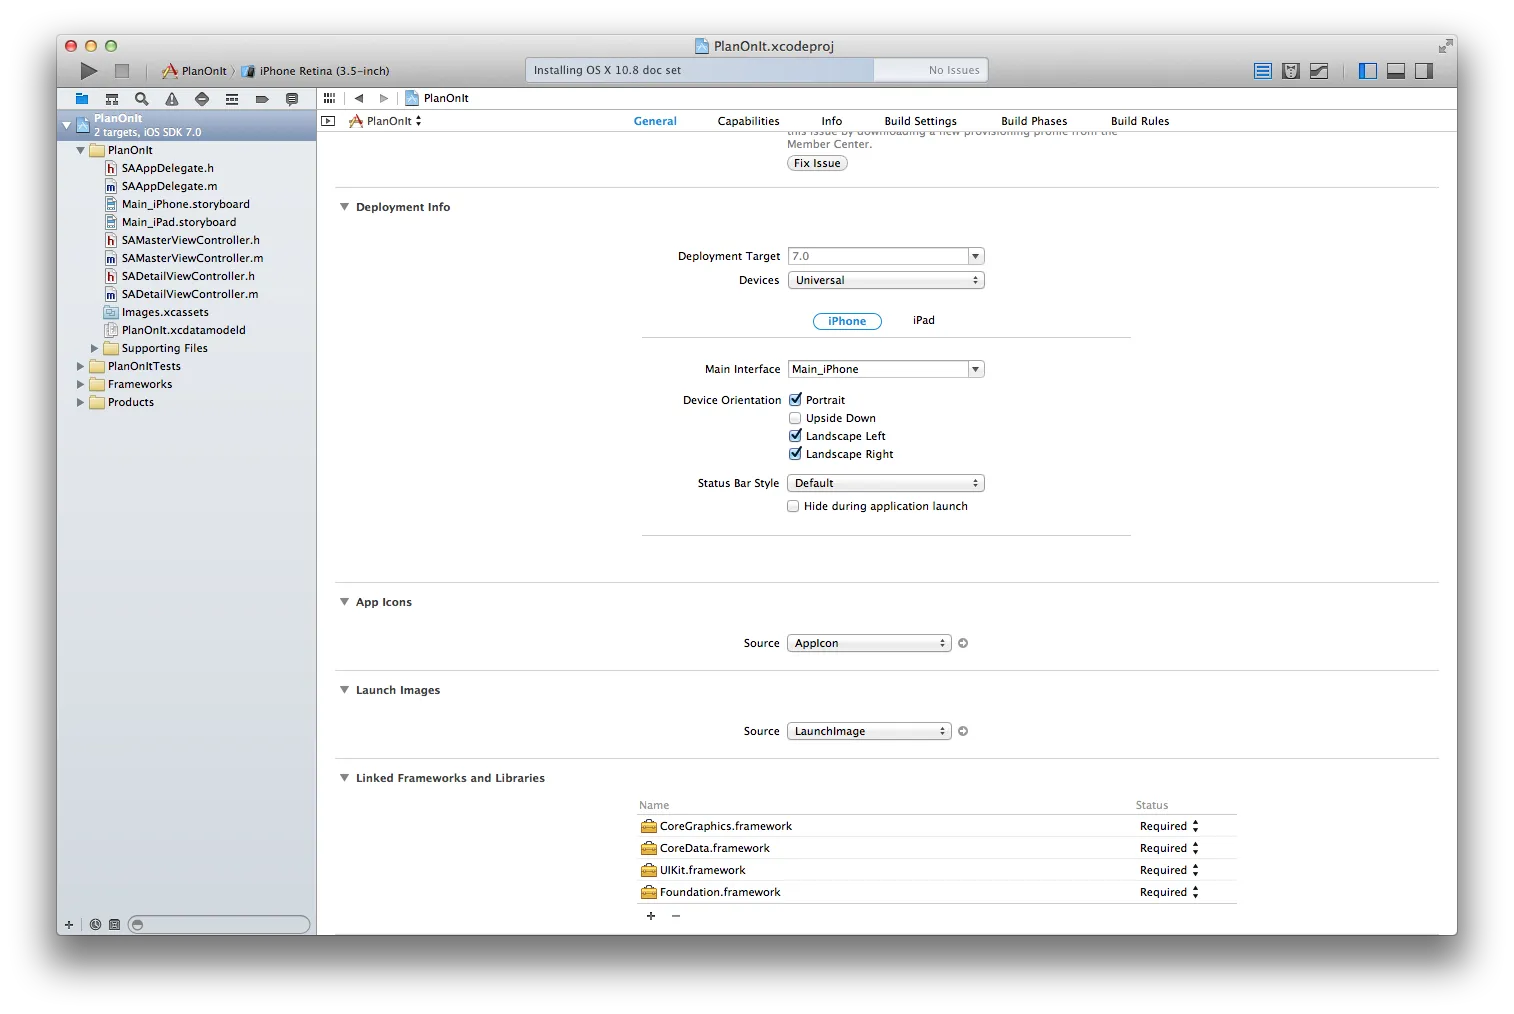Click the arrow next to AppIcon source

(963, 643)
